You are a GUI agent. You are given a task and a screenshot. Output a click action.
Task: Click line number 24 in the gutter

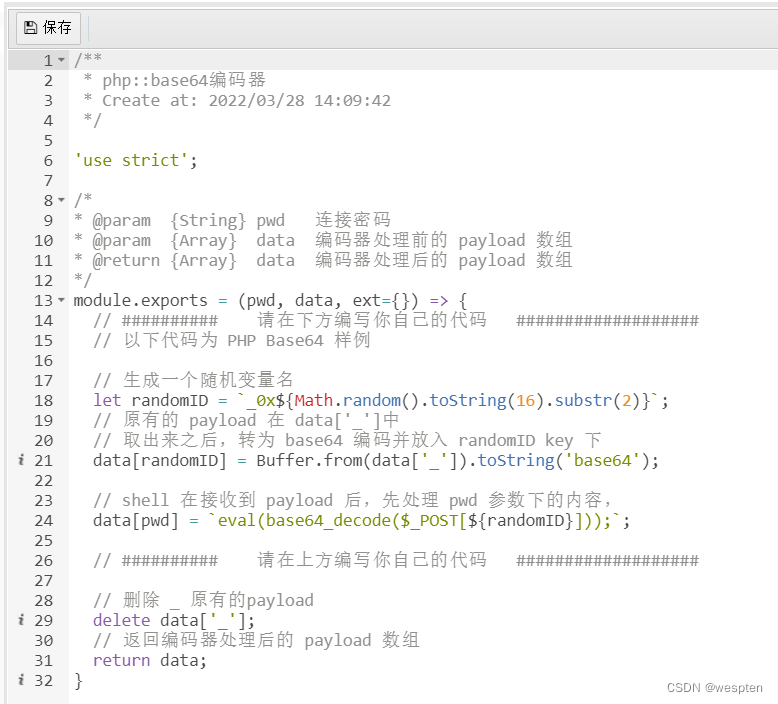(x=44, y=520)
